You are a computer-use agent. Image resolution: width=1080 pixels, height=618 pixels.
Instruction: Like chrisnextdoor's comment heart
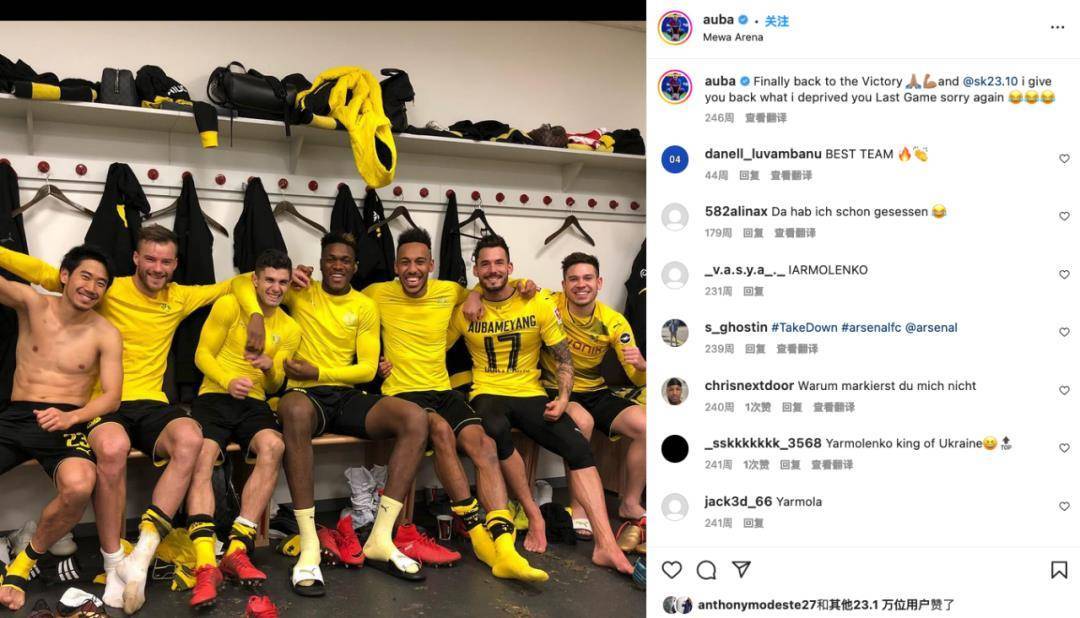click(1064, 390)
